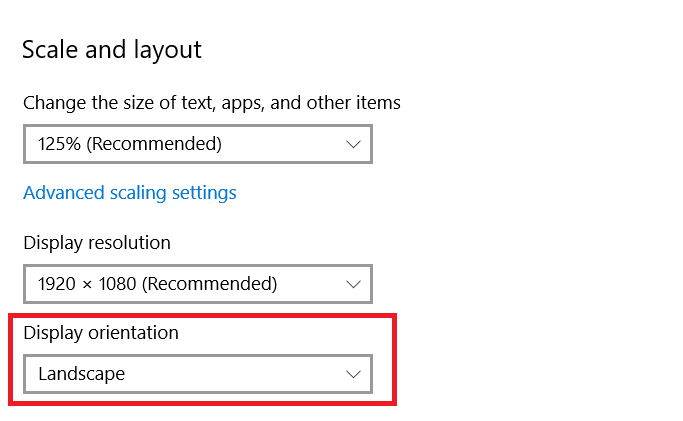Click the word 'orientation' in the label
The height and width of the screenshot is (421, 683).
click(130, 333)
